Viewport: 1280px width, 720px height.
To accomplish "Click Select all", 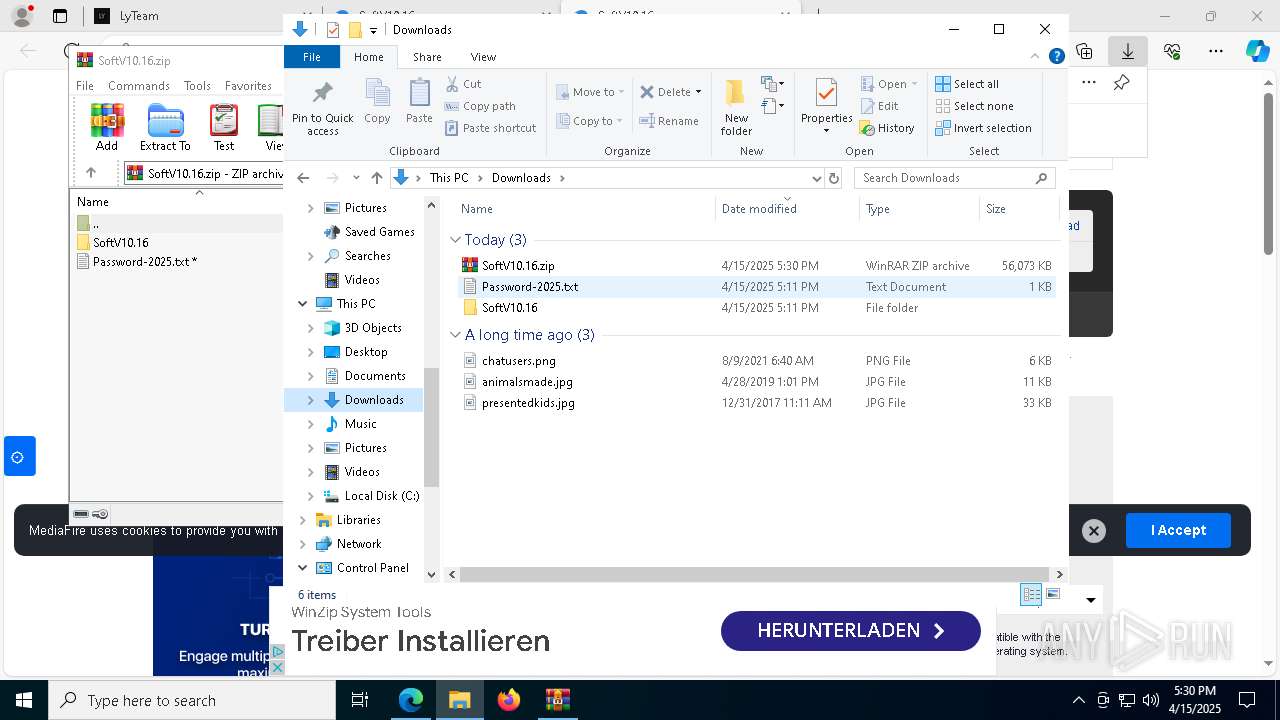I will coord(966,84).
